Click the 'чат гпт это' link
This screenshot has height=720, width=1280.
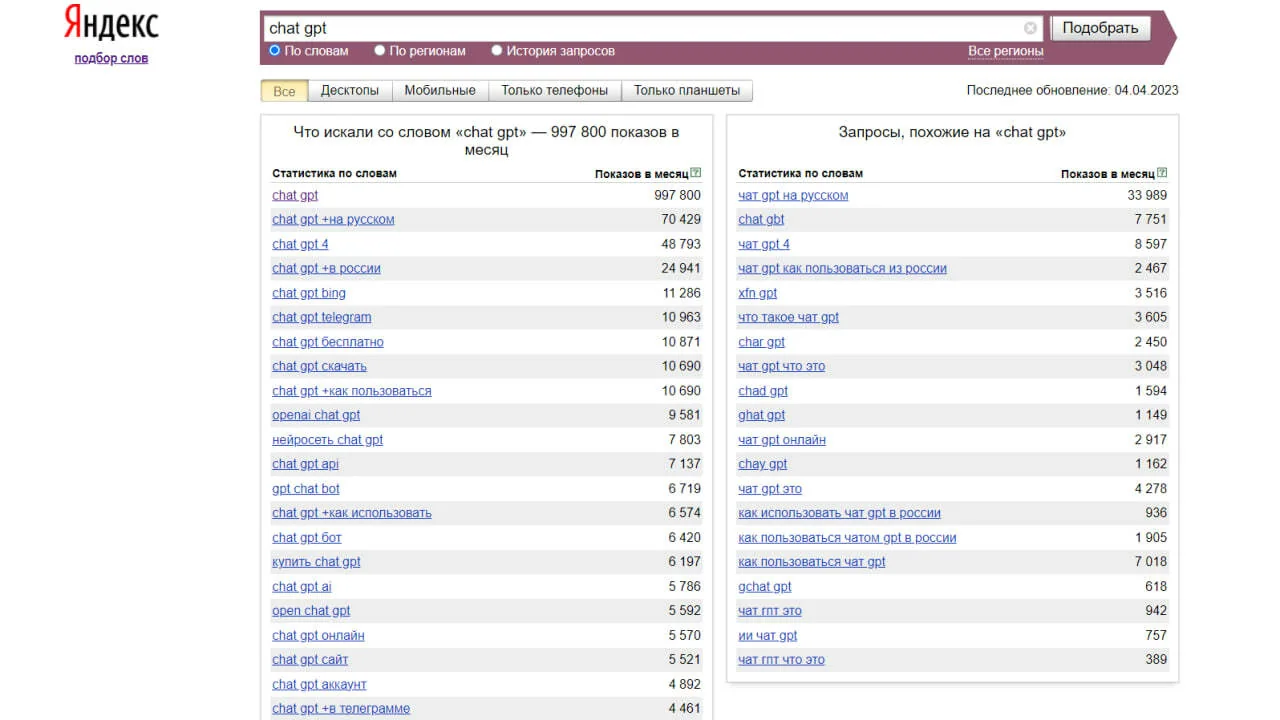[x=770, y=611]
